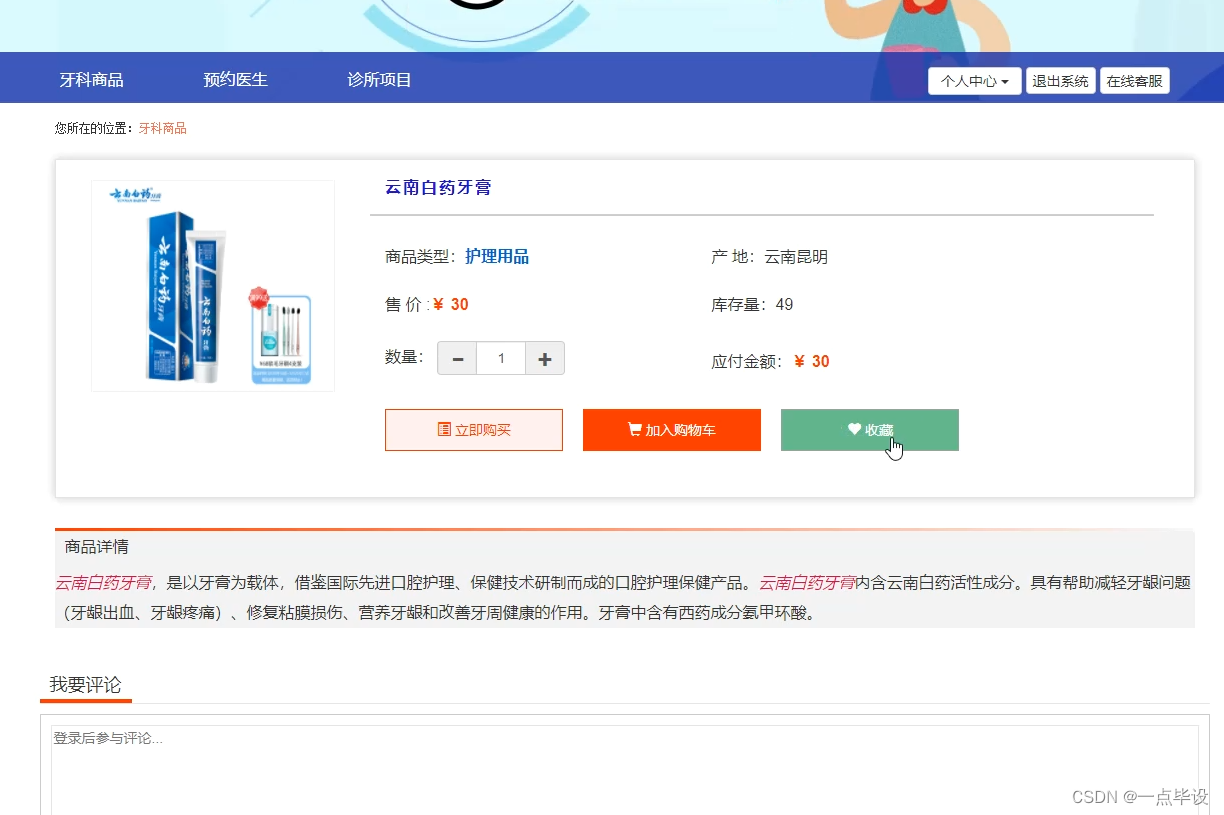
Task: Click the 产 地：云南昆明 text
Action: [769, 257]
